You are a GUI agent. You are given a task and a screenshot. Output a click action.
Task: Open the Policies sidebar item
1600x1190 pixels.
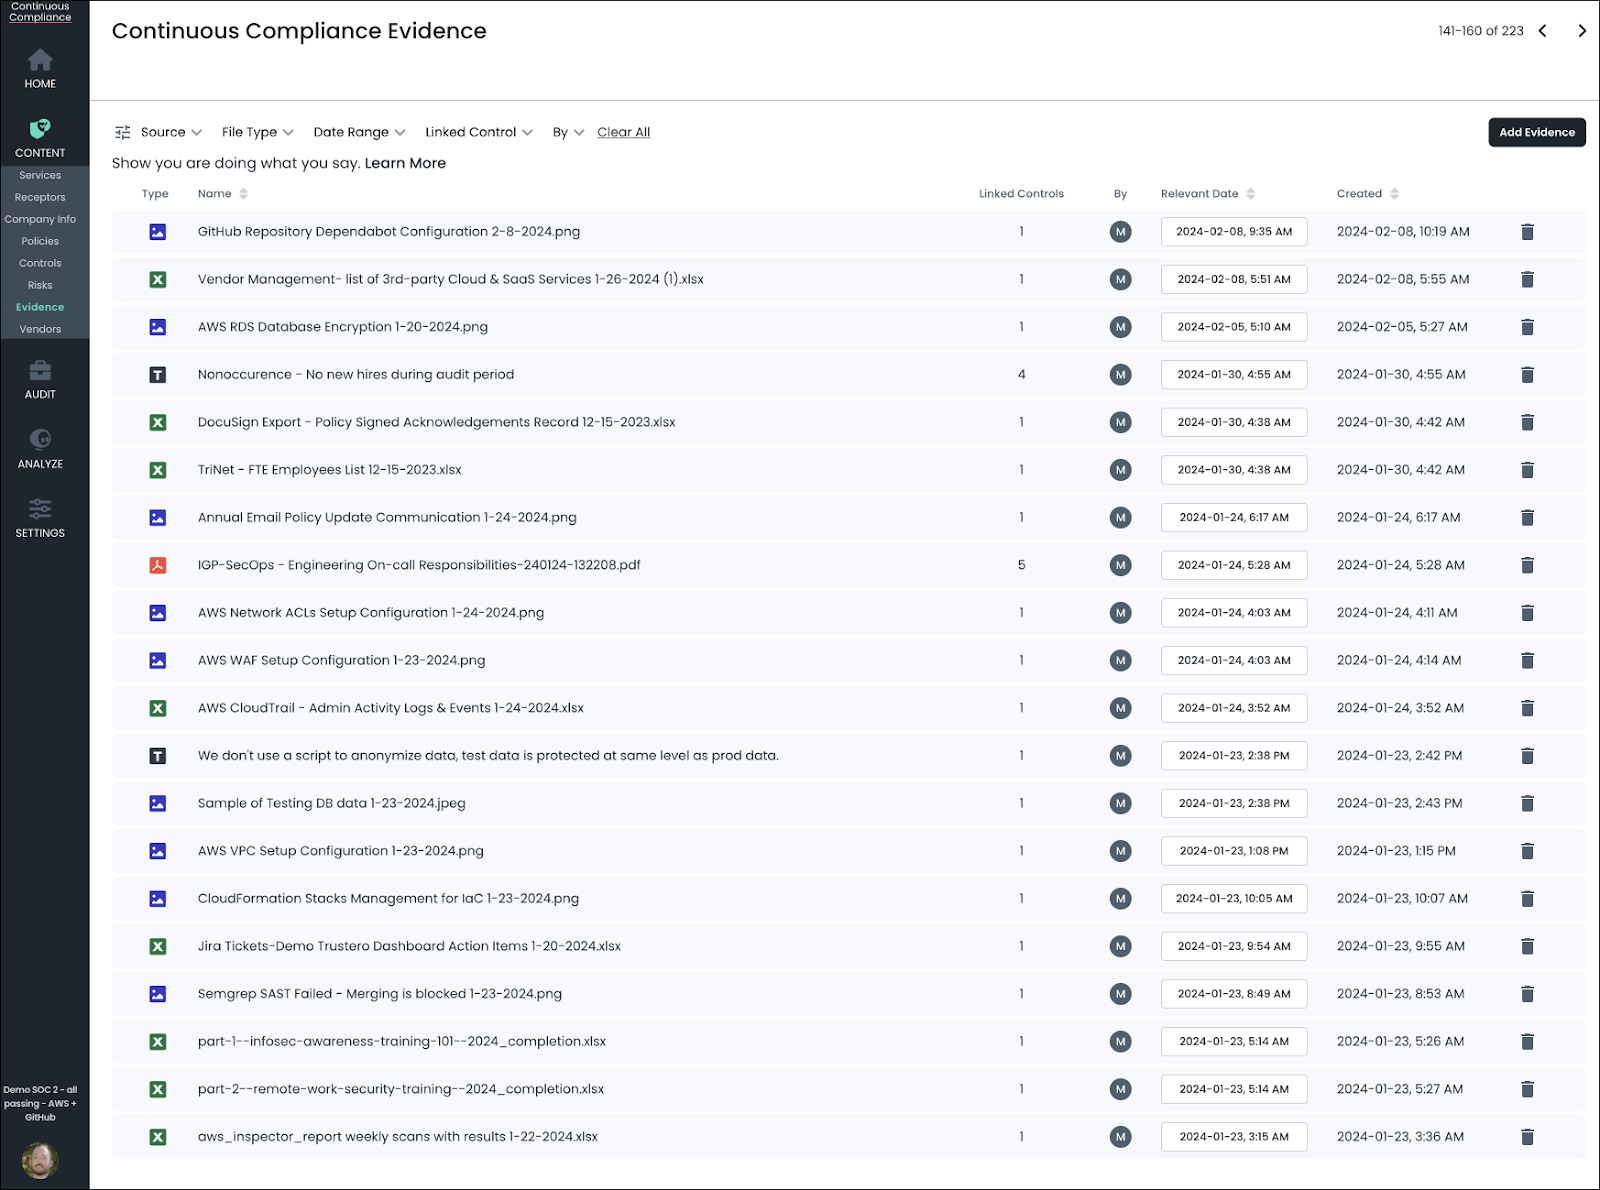click(40, 241)
